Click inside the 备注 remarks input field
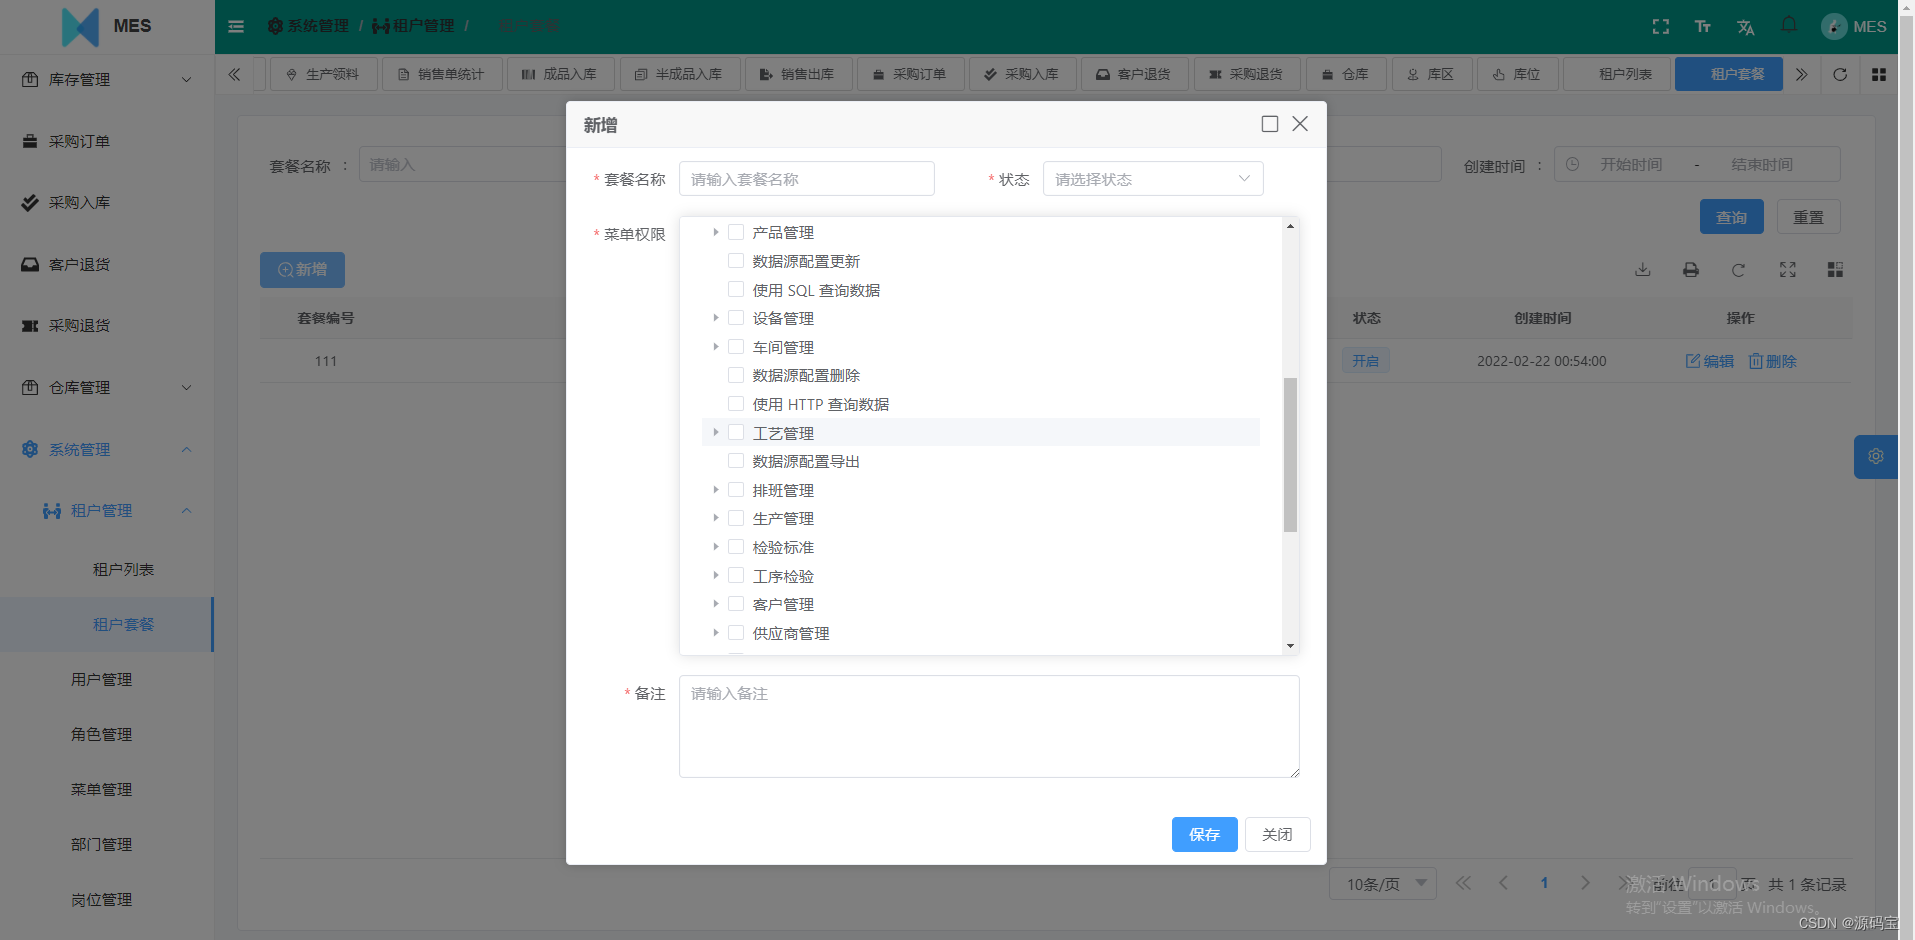Viewport: 1915px width, 940px height. point(988,726)
